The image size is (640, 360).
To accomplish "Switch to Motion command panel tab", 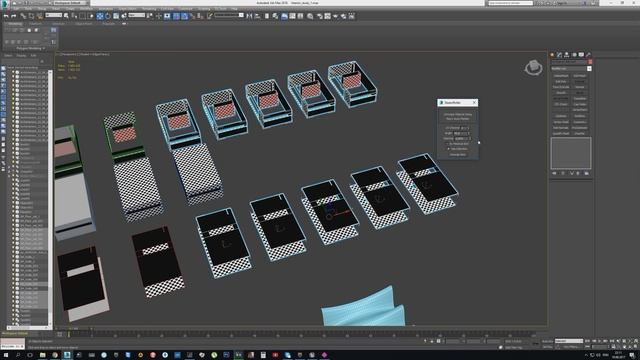I will (574, 55).
